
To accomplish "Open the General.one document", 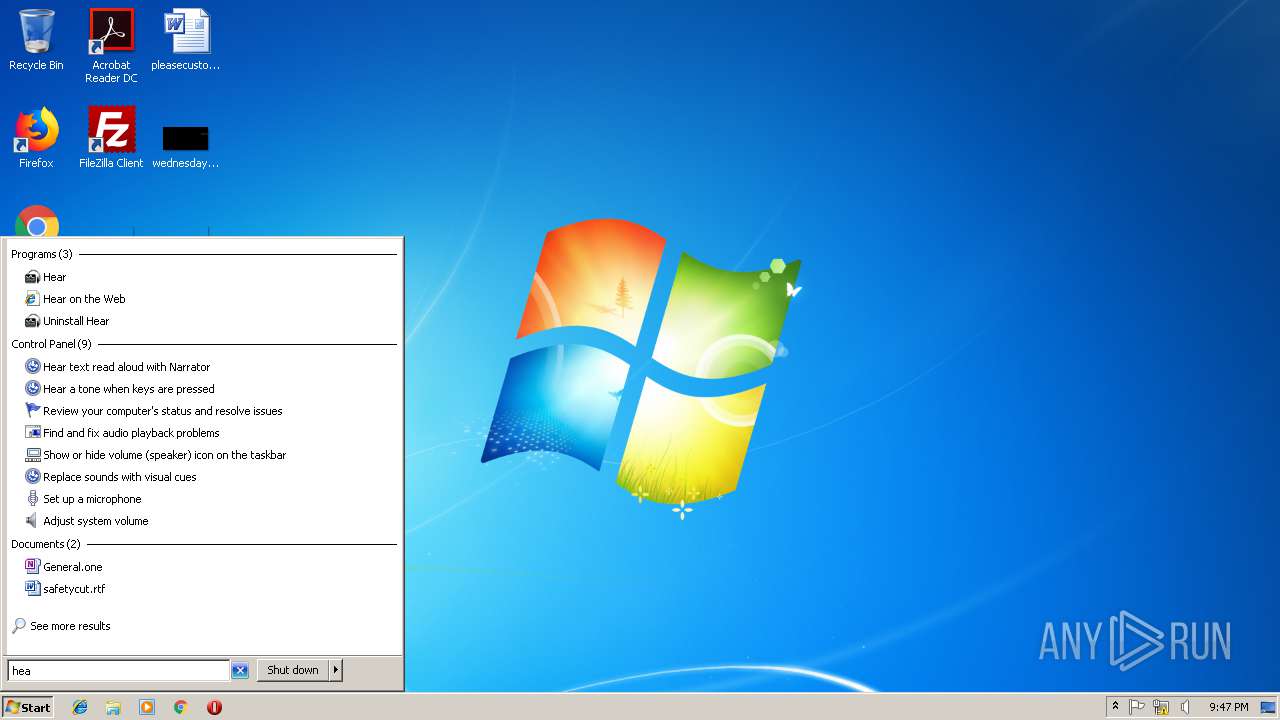I will [72, 567].
